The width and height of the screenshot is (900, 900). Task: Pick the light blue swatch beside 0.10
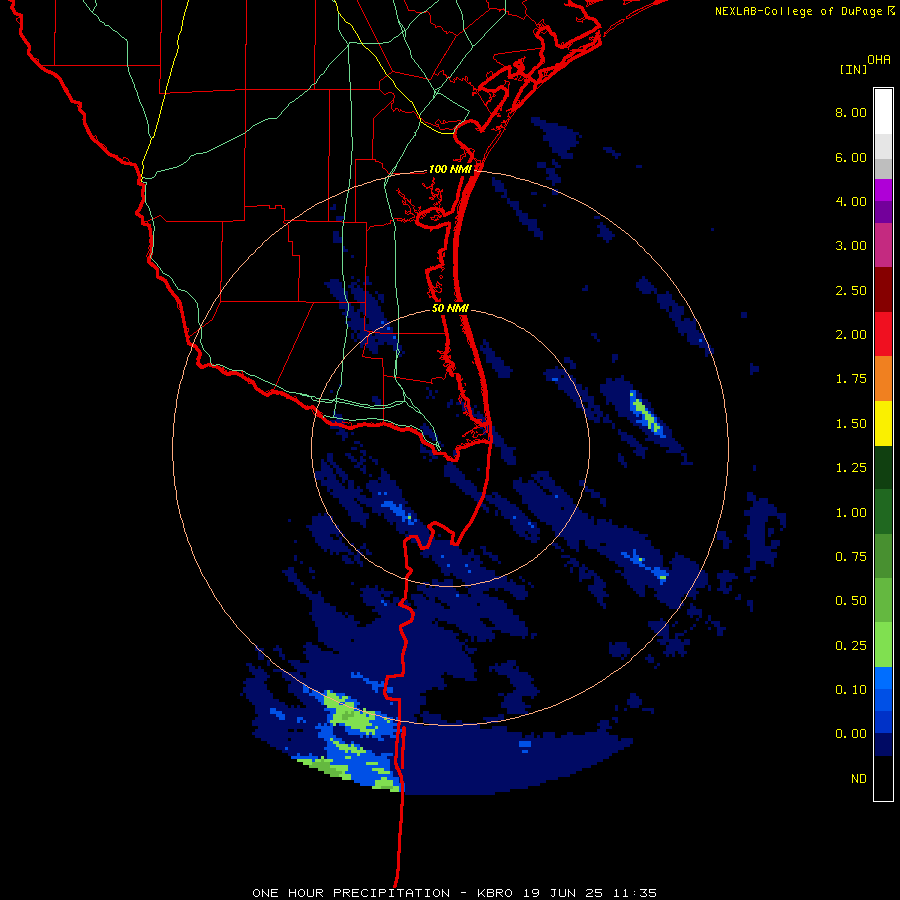click(883, 678)
